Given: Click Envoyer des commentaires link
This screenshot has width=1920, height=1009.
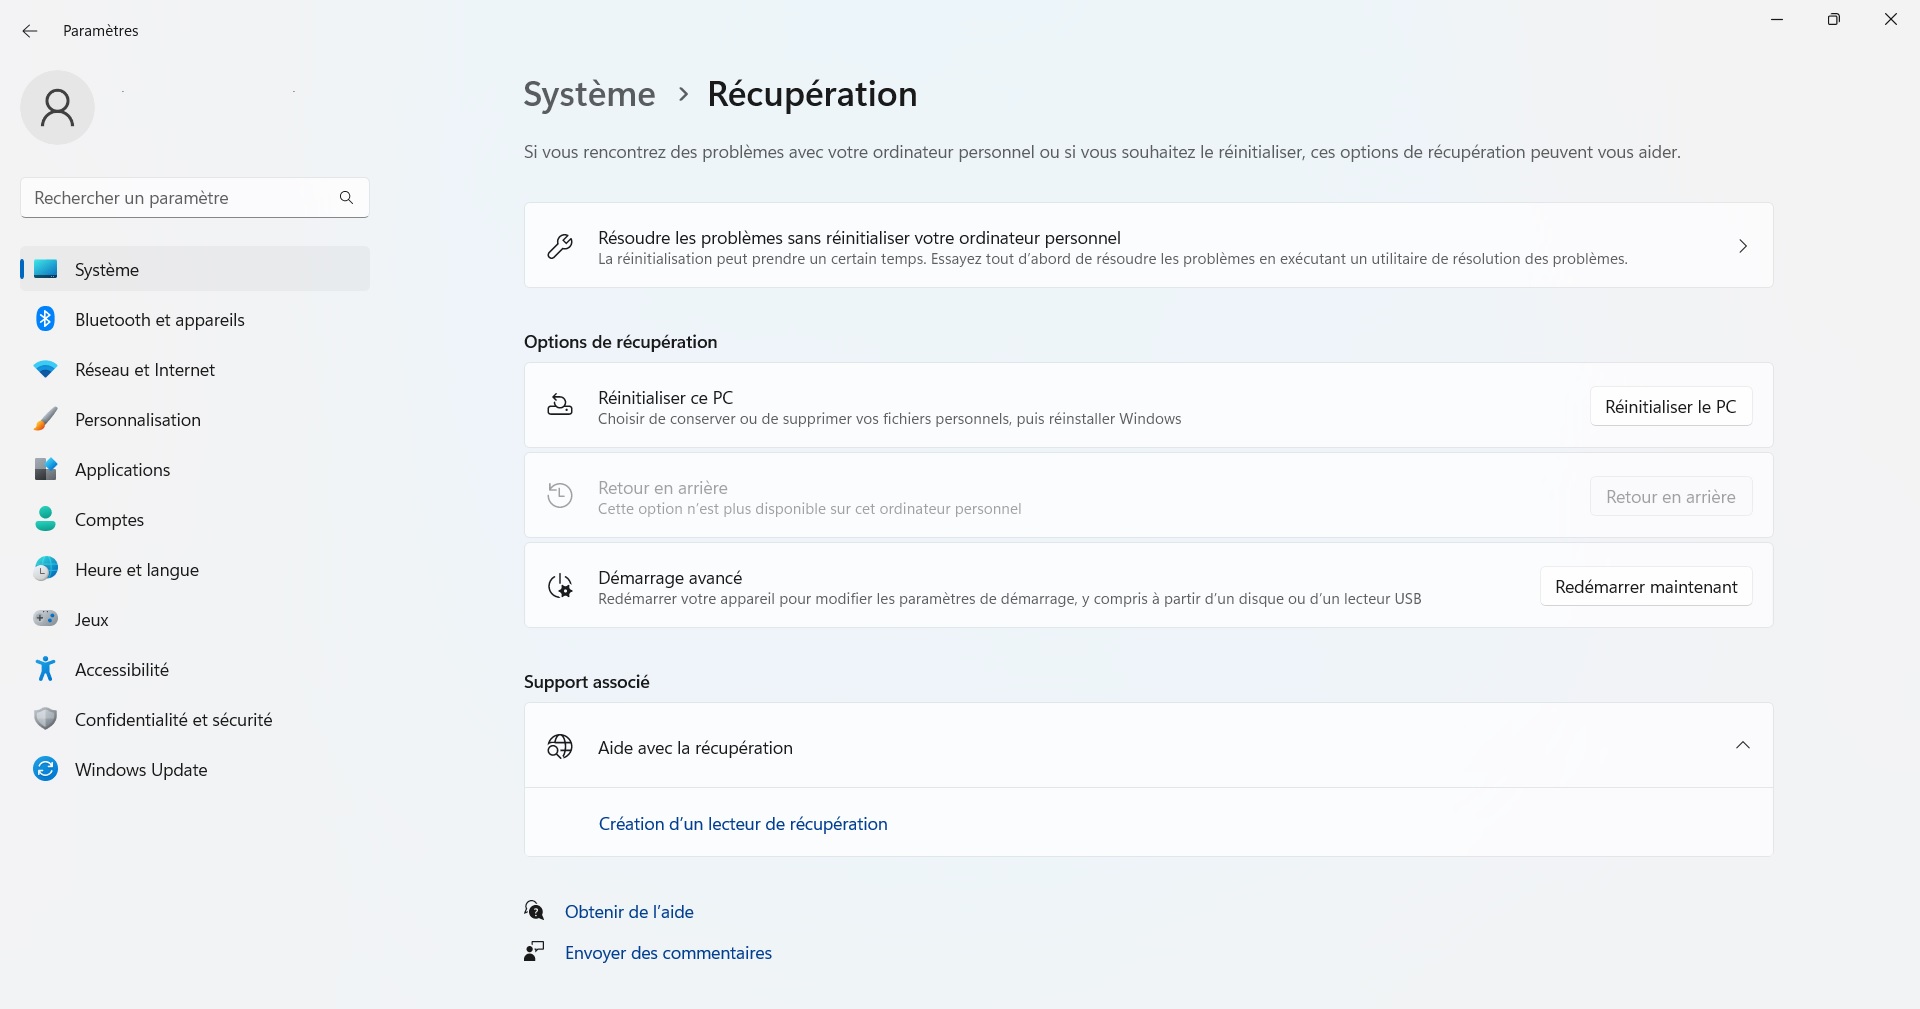Looking at the screenshot, I should 668,953.
